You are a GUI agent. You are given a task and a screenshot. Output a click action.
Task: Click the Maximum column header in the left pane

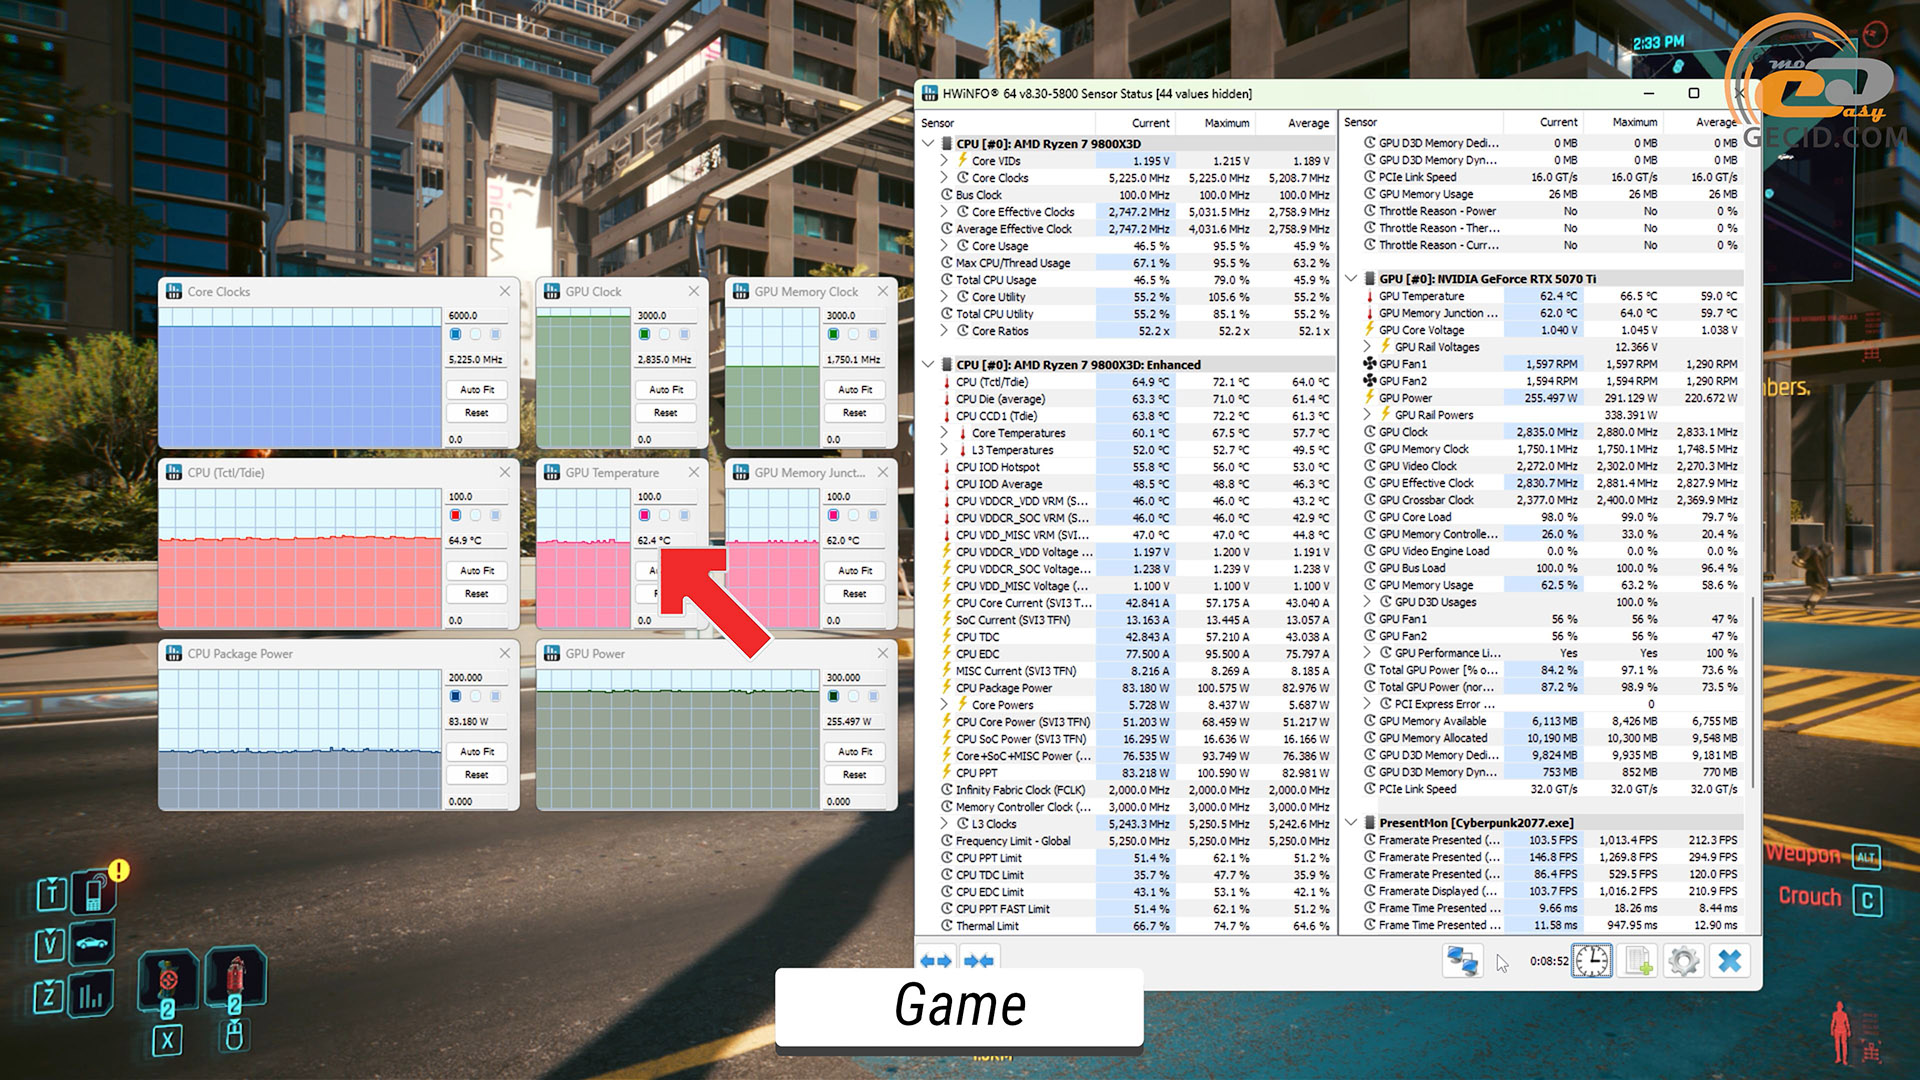click(x=1226, y=123)
